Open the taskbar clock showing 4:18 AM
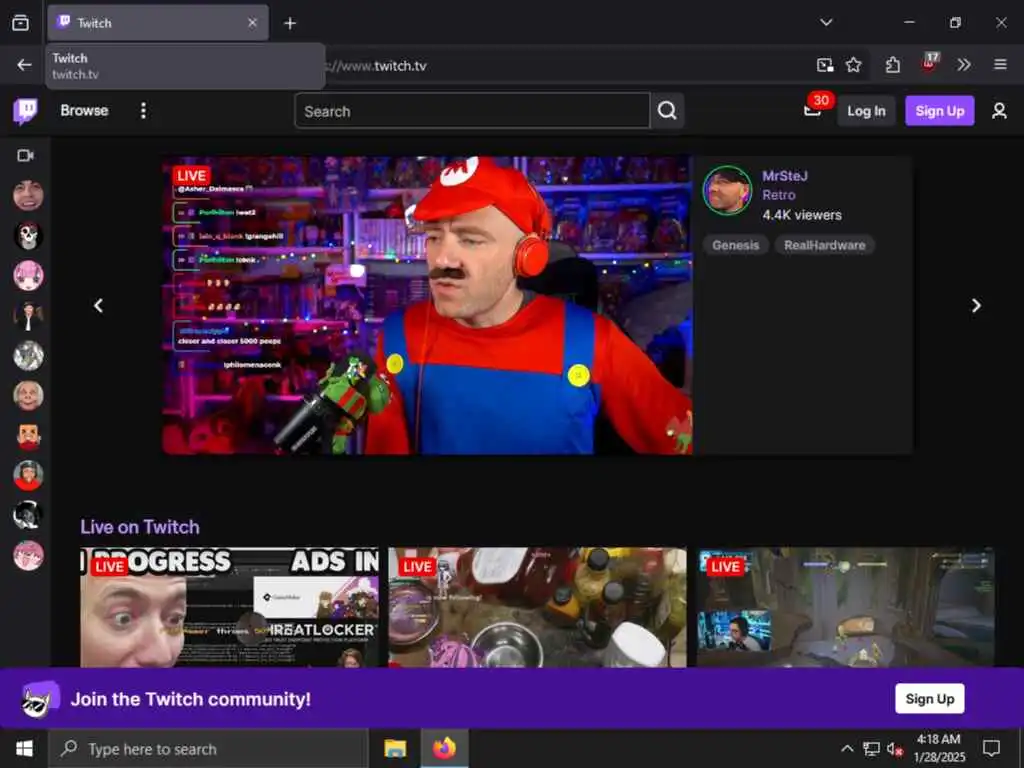The image size is (1024, 768). [x=938, y=748]
